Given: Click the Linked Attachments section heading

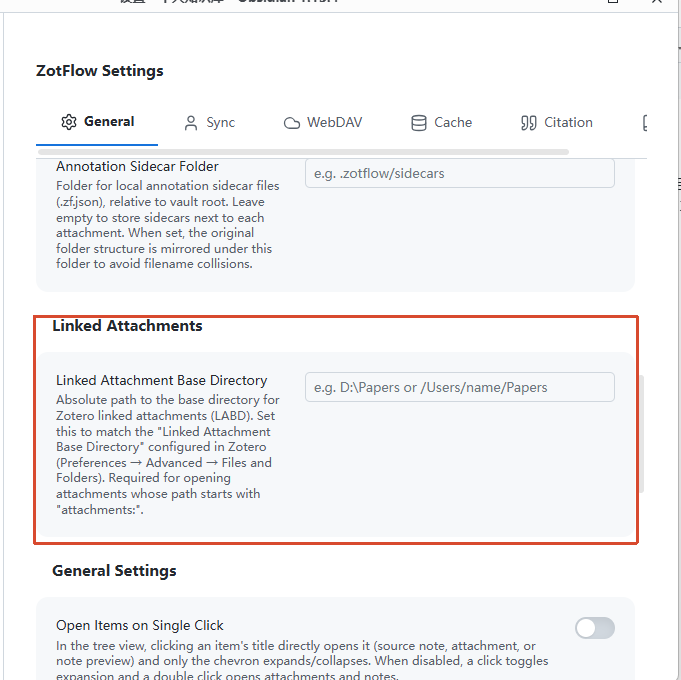Looking at the screenshot, I should (x=127, y=326).
